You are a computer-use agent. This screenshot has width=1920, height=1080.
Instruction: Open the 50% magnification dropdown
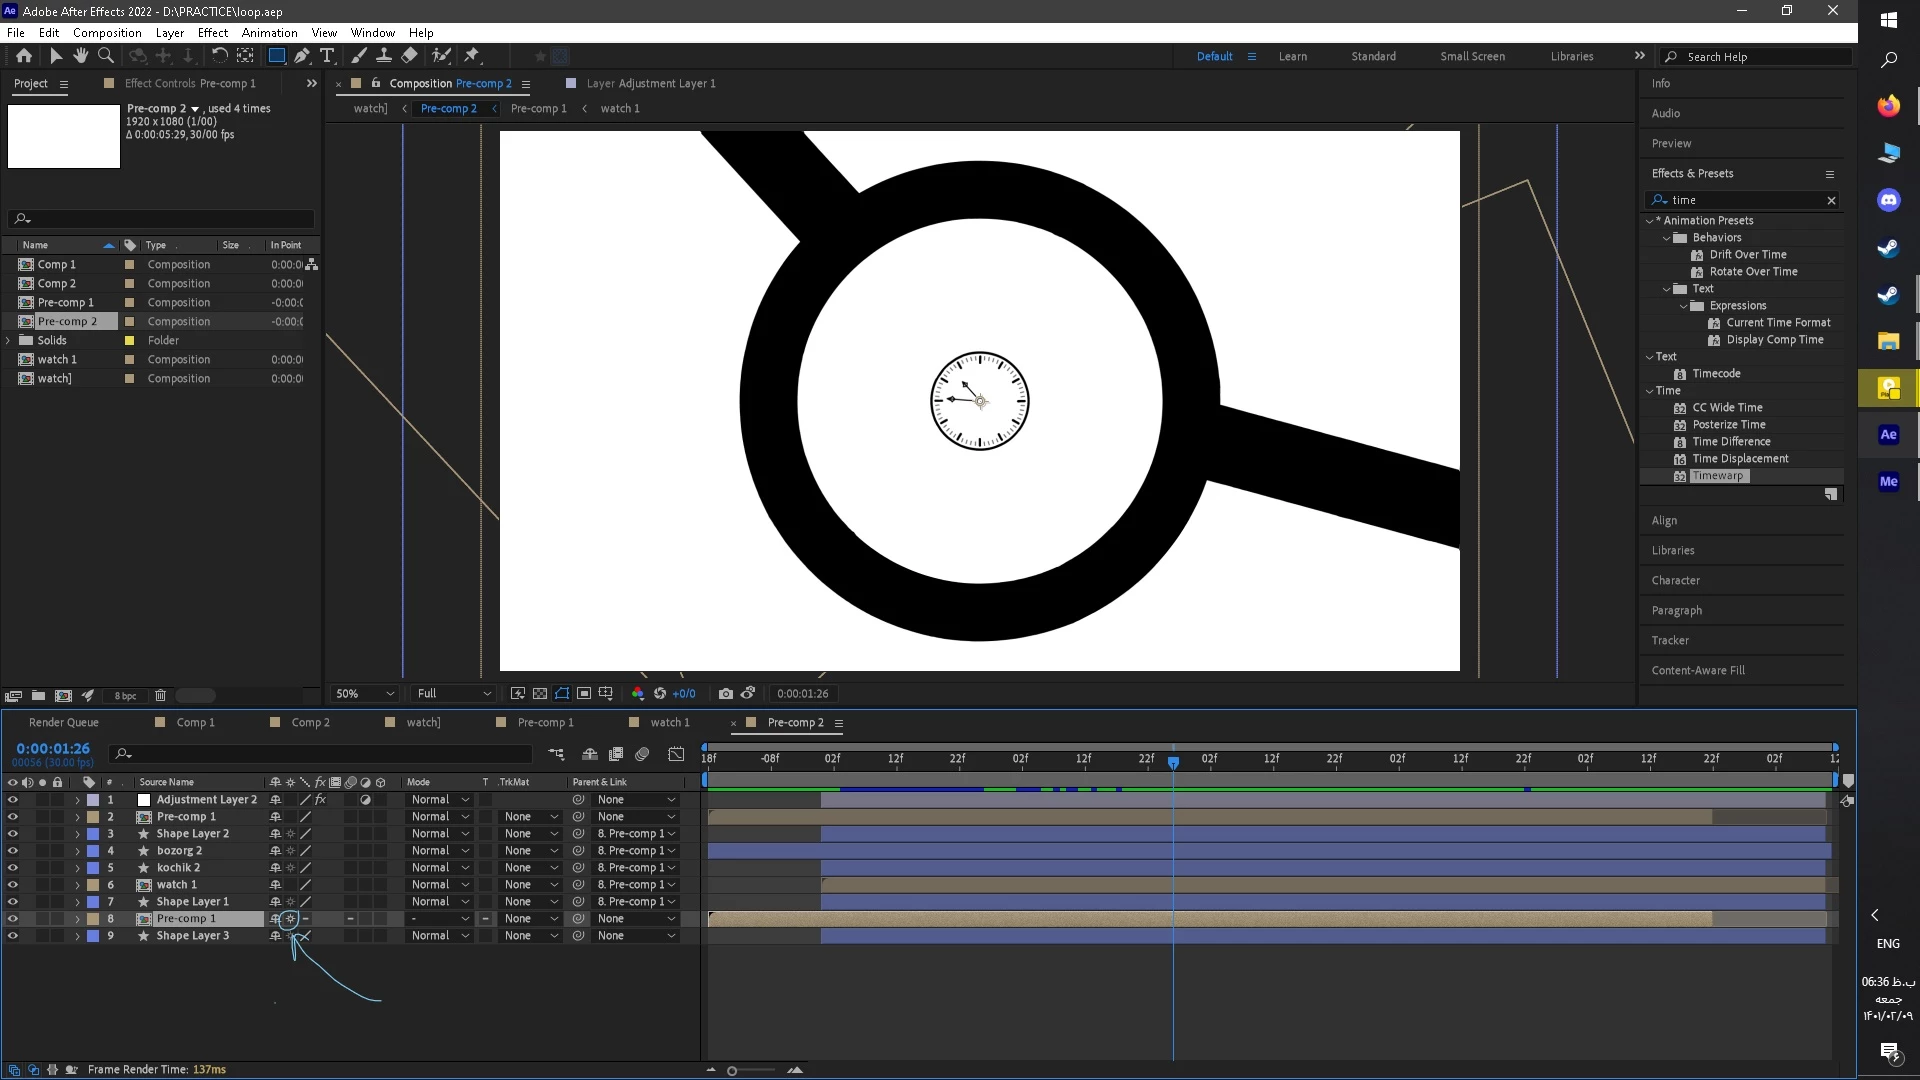click(365, 693)
